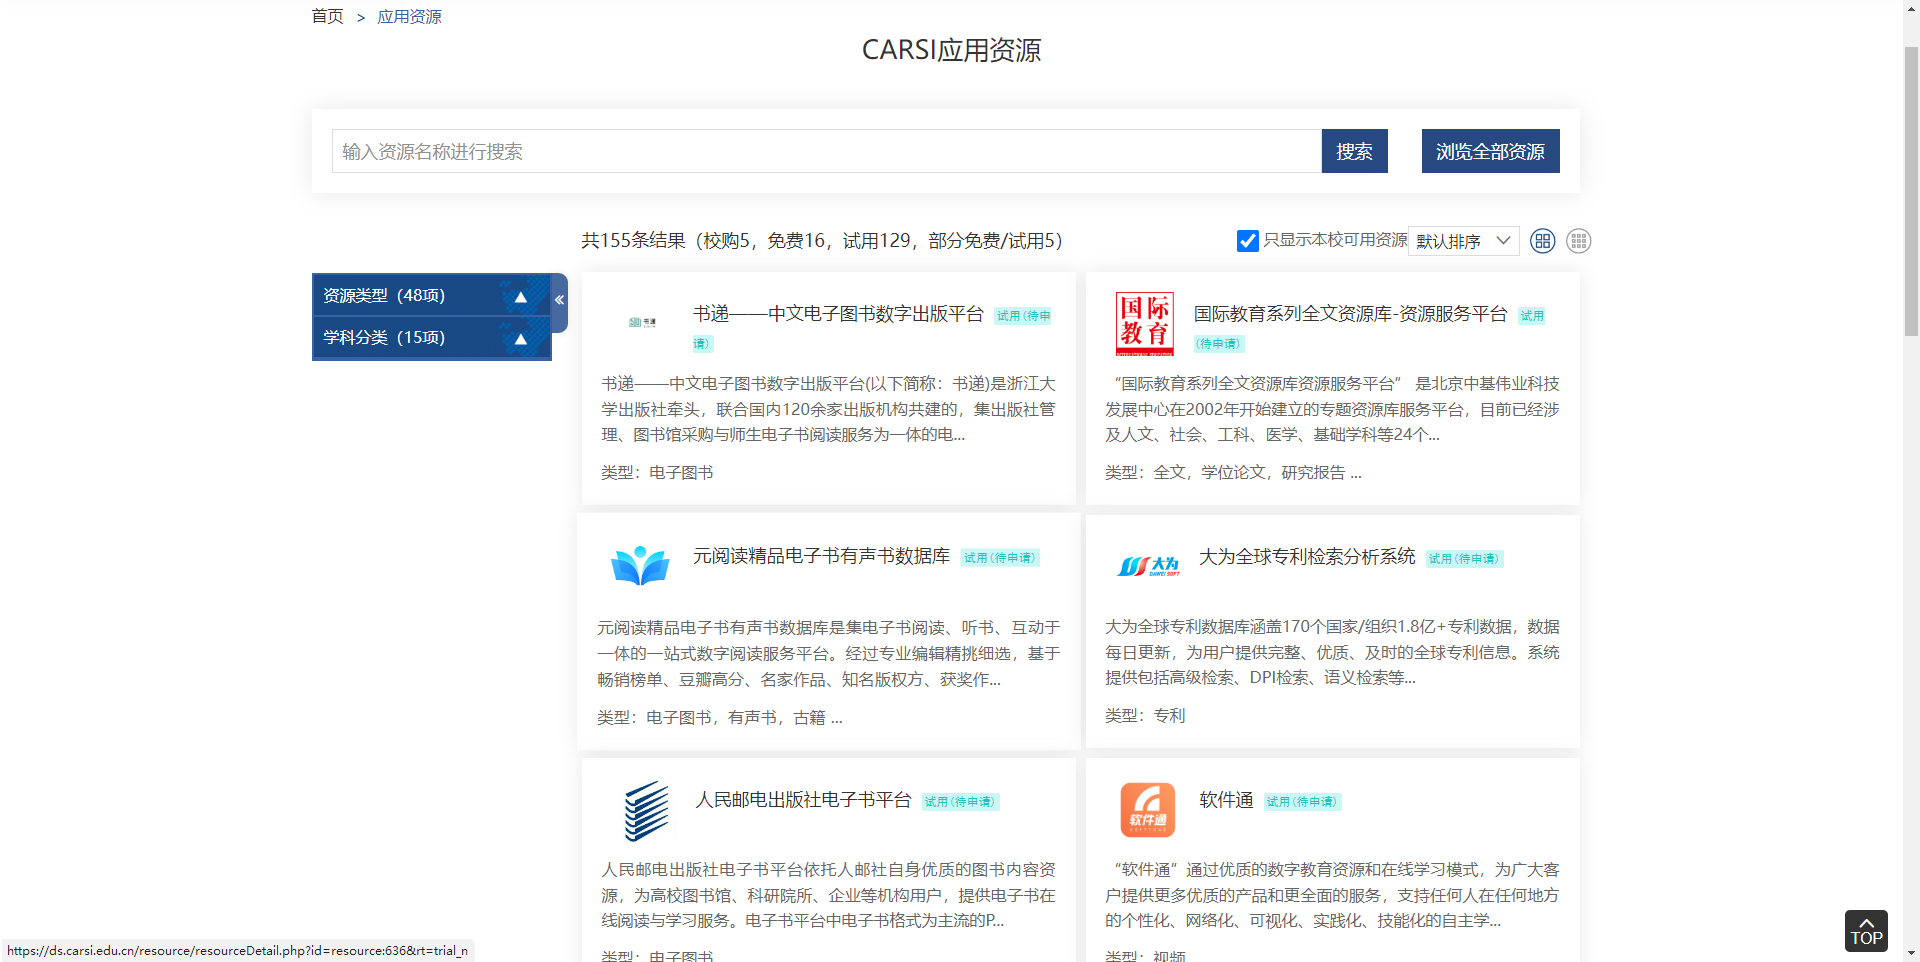This screenshot has width=1920, height=962.
Task: Open the 默认排序 sort dropdown
Action: 1462,241
